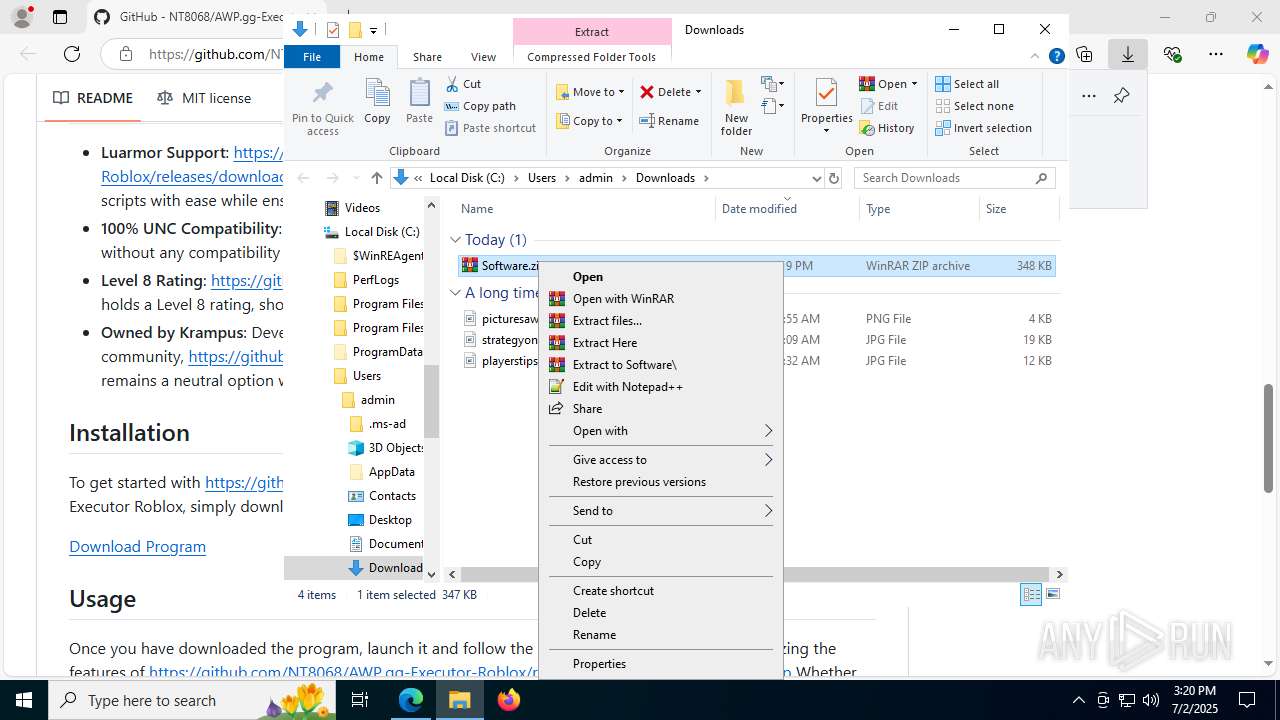1280x720 pixels.
Task: Click the Up directory arrow
Action: tap(376, 178)
